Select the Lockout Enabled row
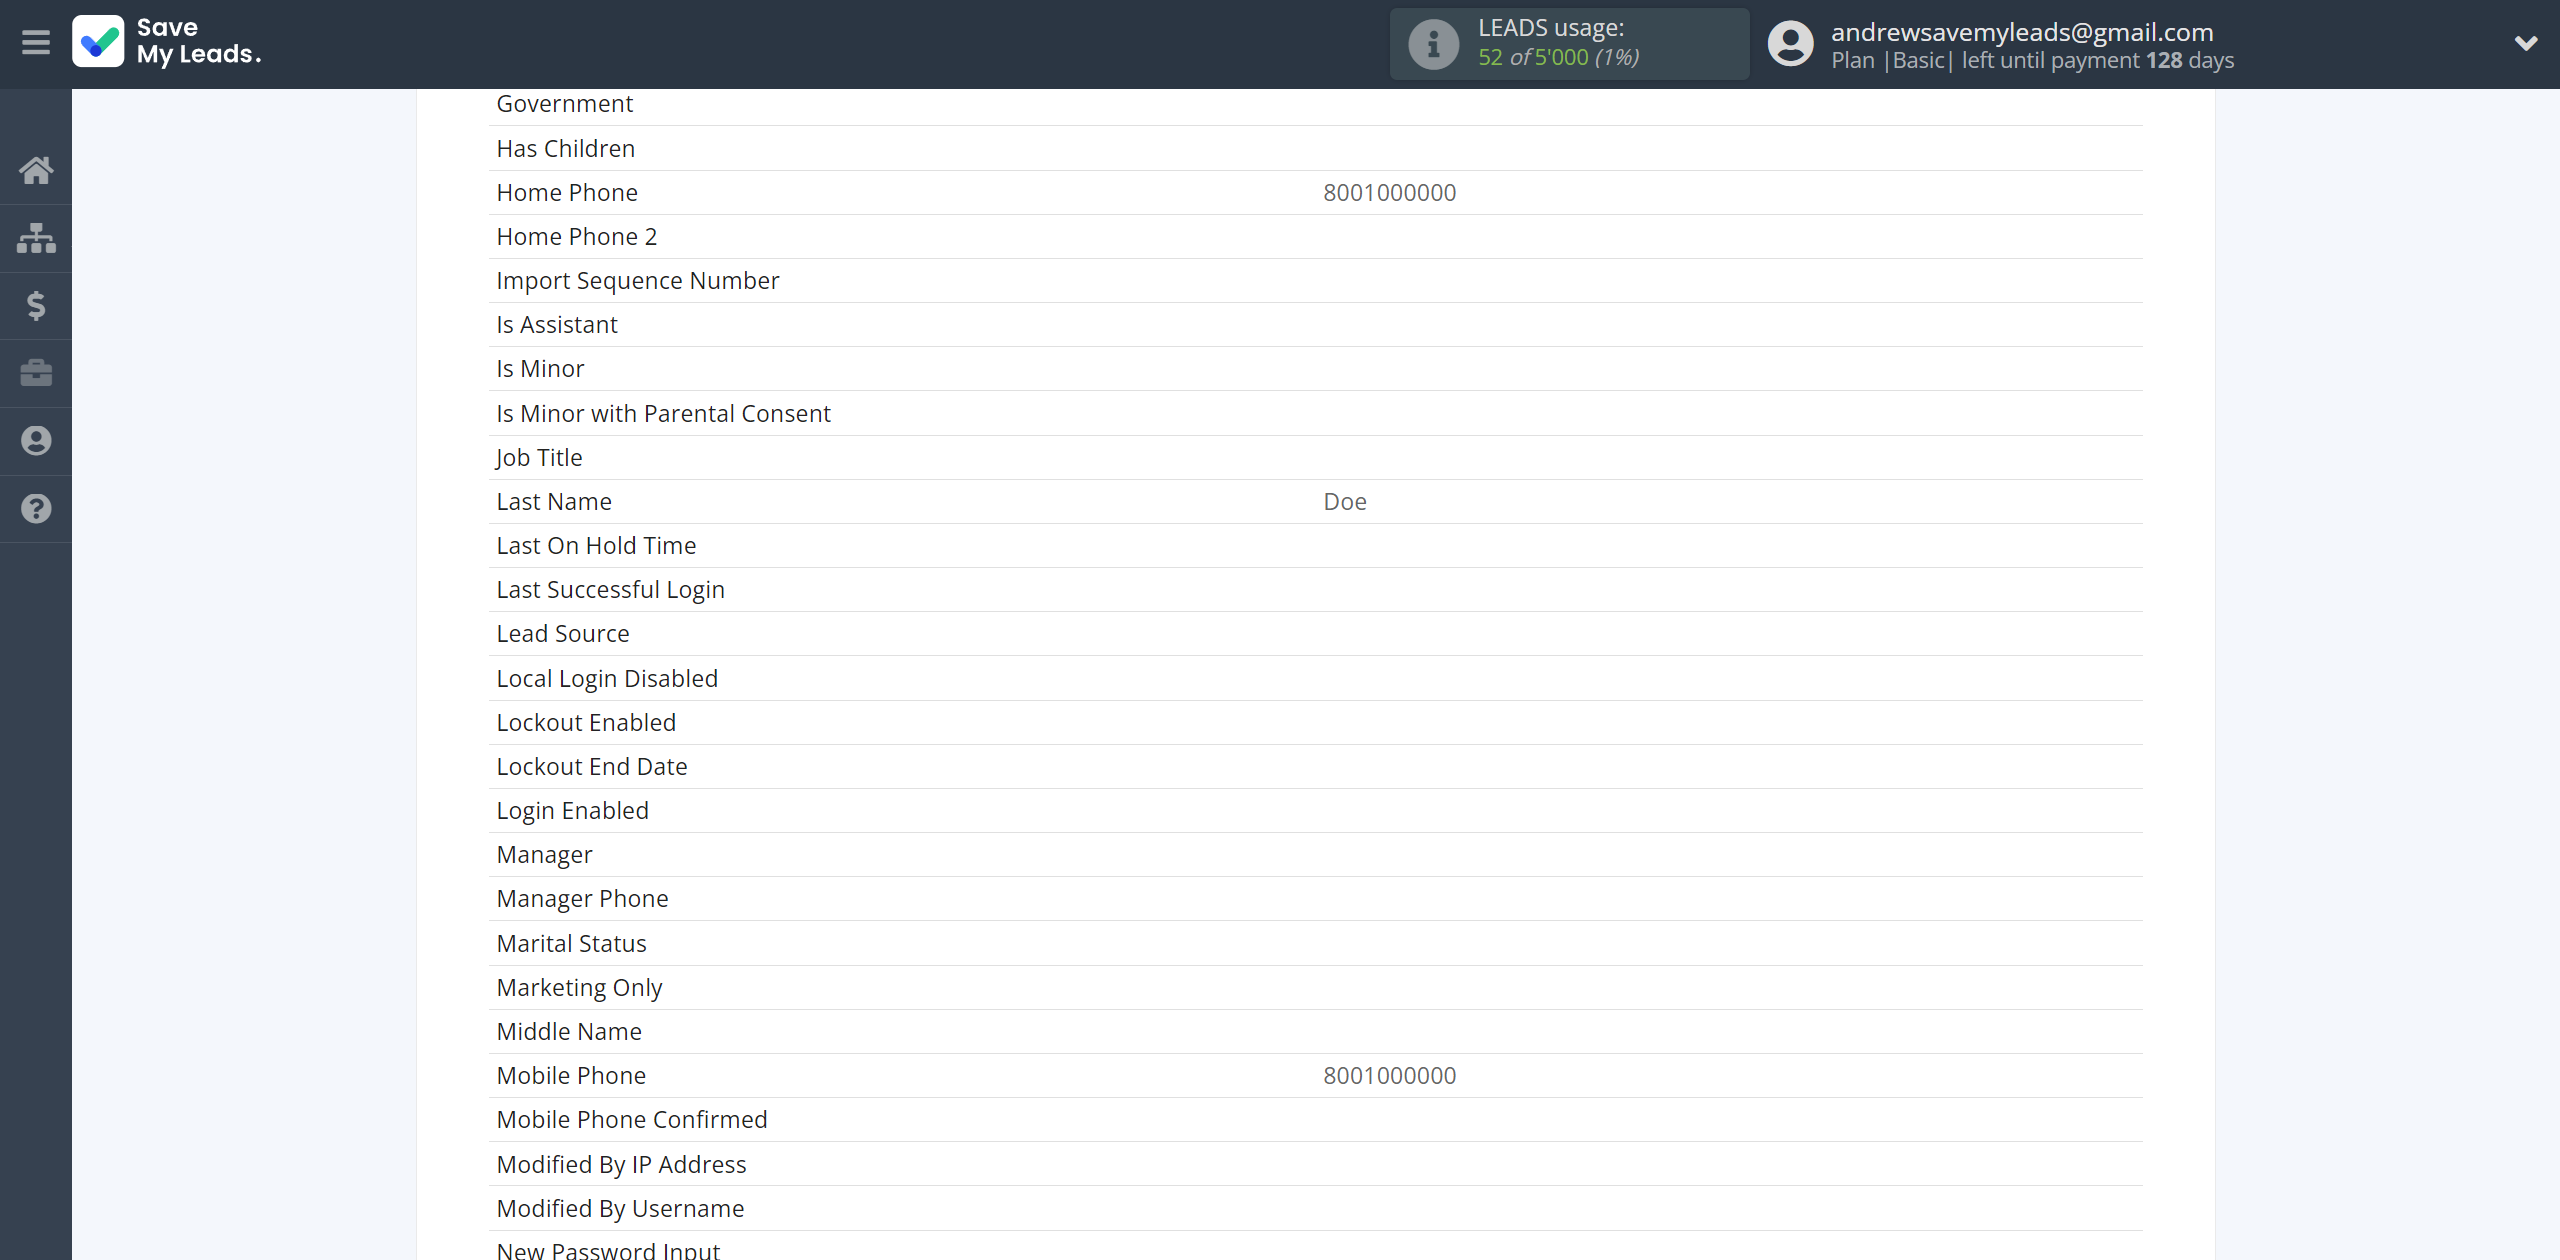This screenshot has height=1260, width=2560. [1315, 722]
